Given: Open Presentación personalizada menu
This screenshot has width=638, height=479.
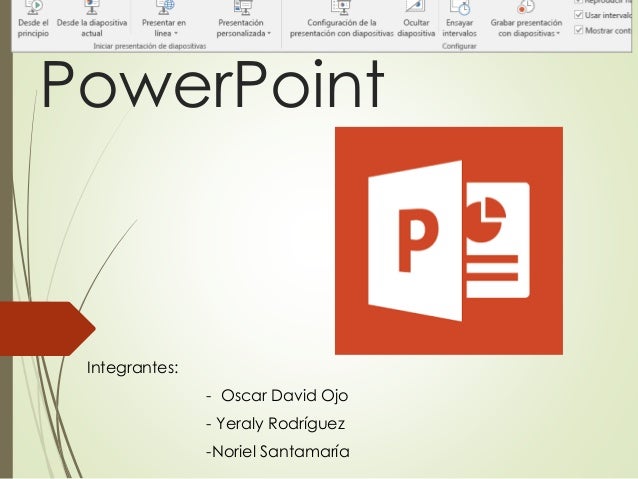Looking at the screenshot, I should pyautogui.click(x=243, y=20).
